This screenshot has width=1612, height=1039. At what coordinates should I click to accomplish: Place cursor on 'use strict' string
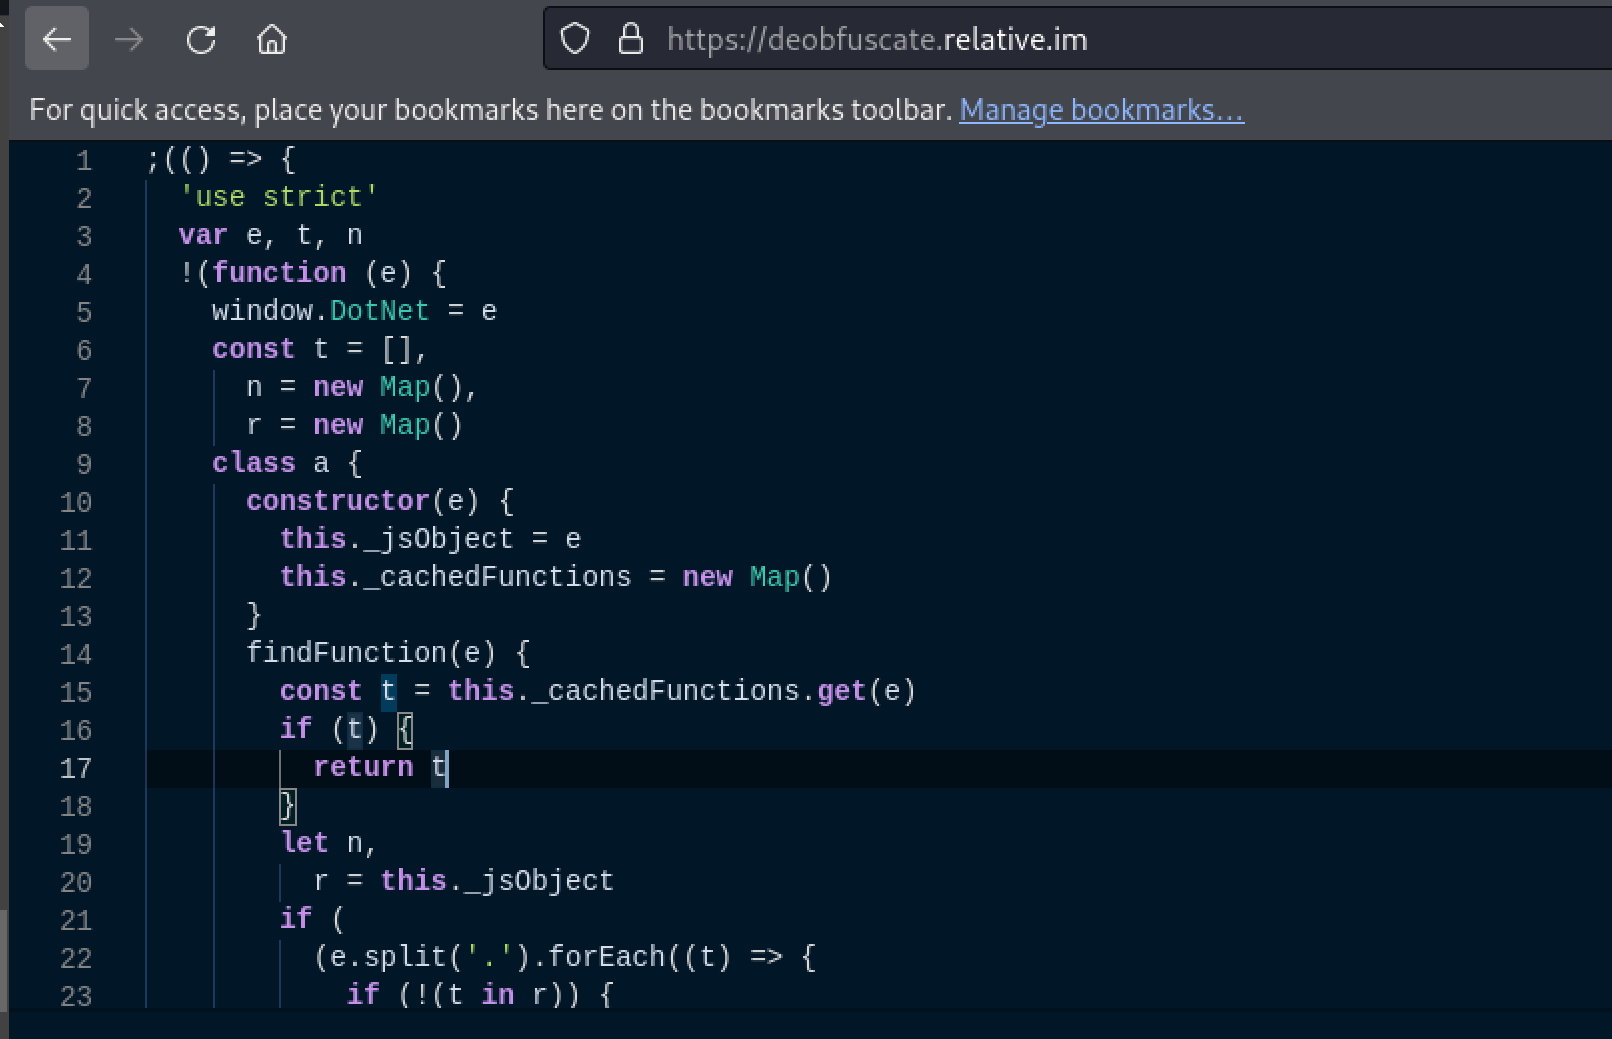point(278,197)
